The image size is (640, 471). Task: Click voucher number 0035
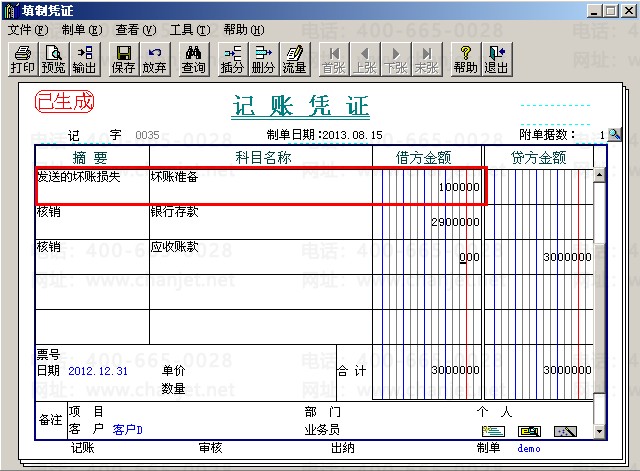click(147, 135)
